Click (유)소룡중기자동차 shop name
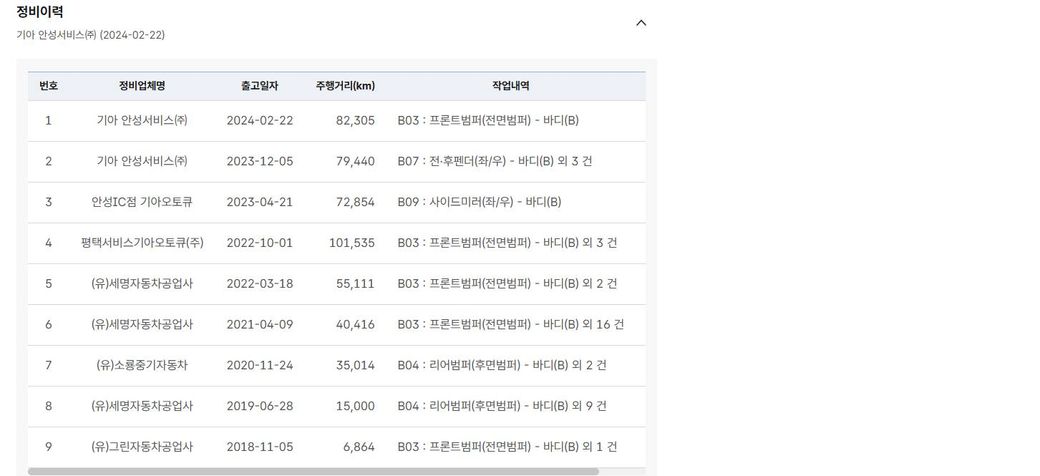 [141, 366]
